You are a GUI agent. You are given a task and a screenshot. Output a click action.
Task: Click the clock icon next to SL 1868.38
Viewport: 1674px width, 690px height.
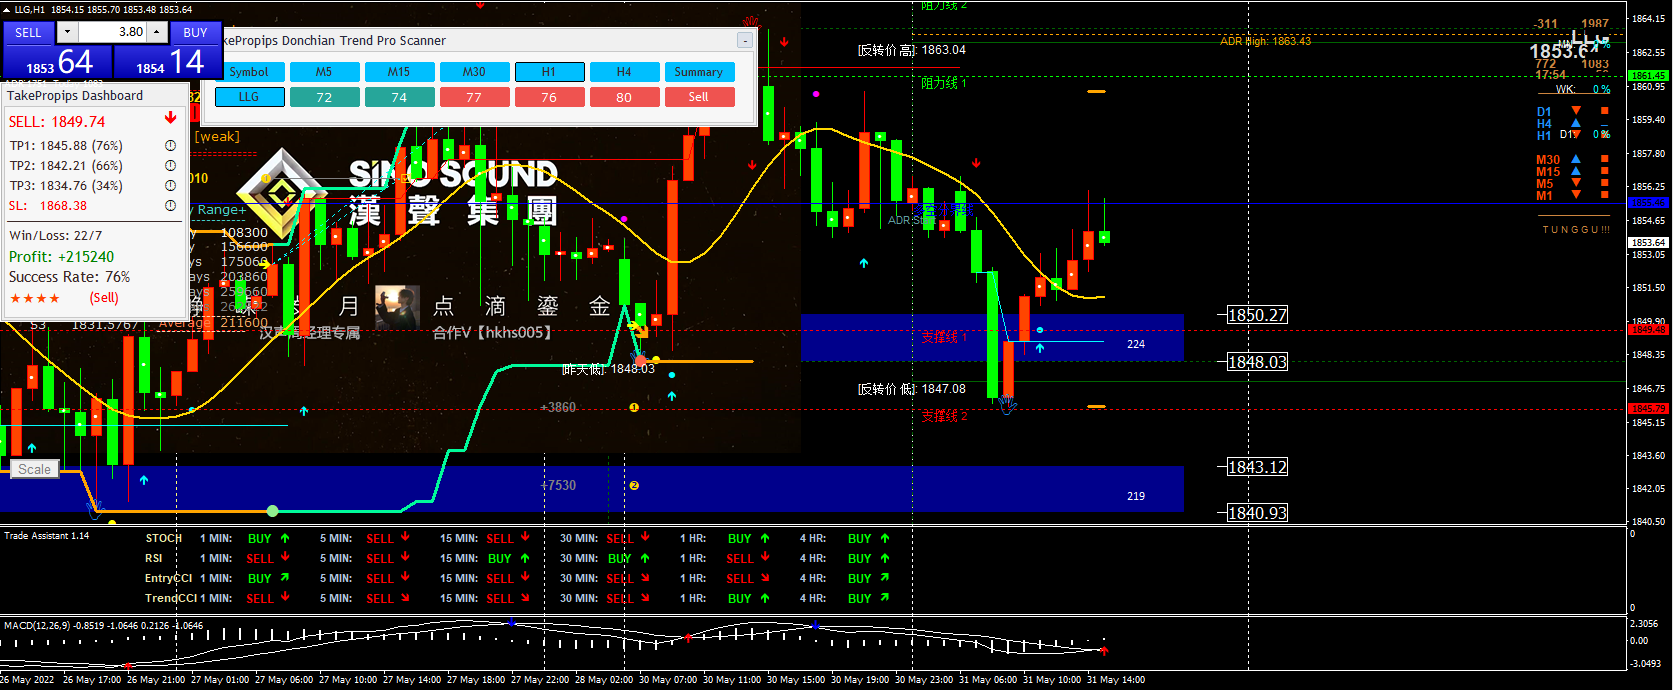click(170, 206)
